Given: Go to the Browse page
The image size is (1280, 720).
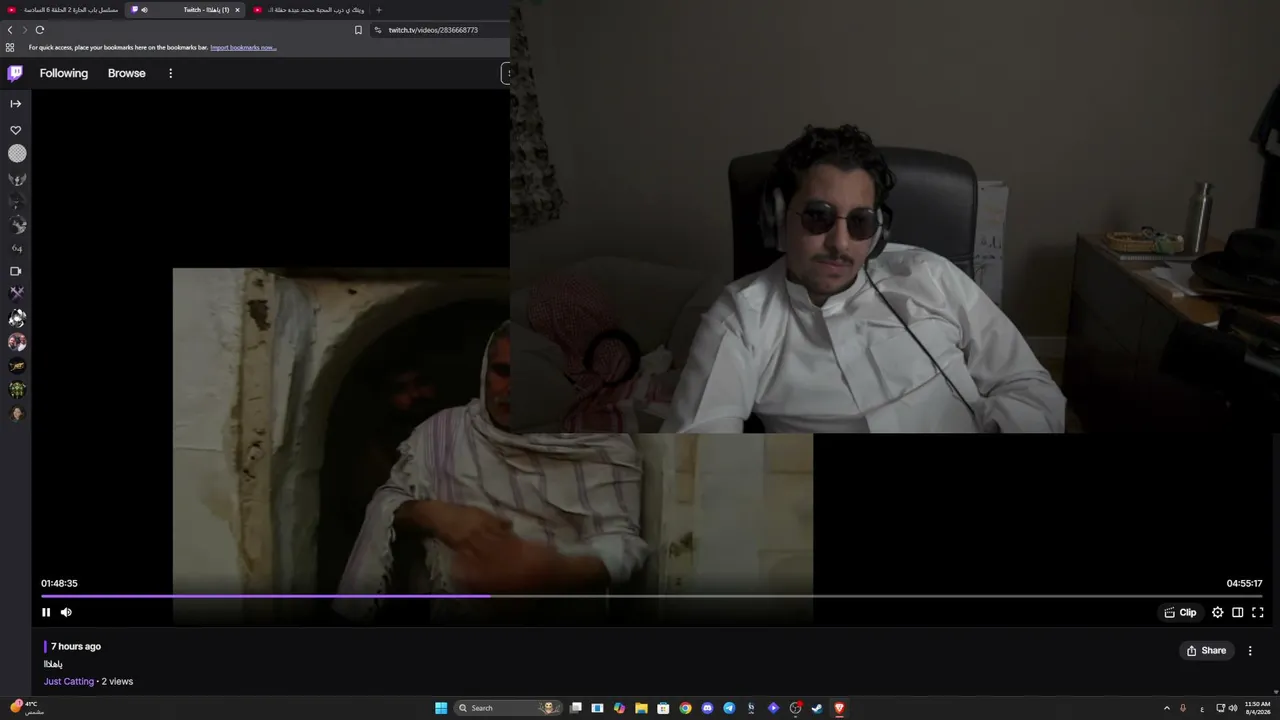Looking at the screenshot, I should coord(127,73).
